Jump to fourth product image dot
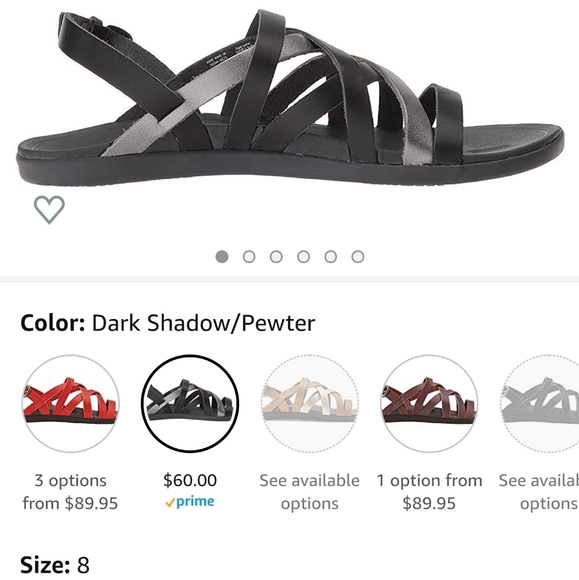The image size is (579, 580). (x=303, y=257)
